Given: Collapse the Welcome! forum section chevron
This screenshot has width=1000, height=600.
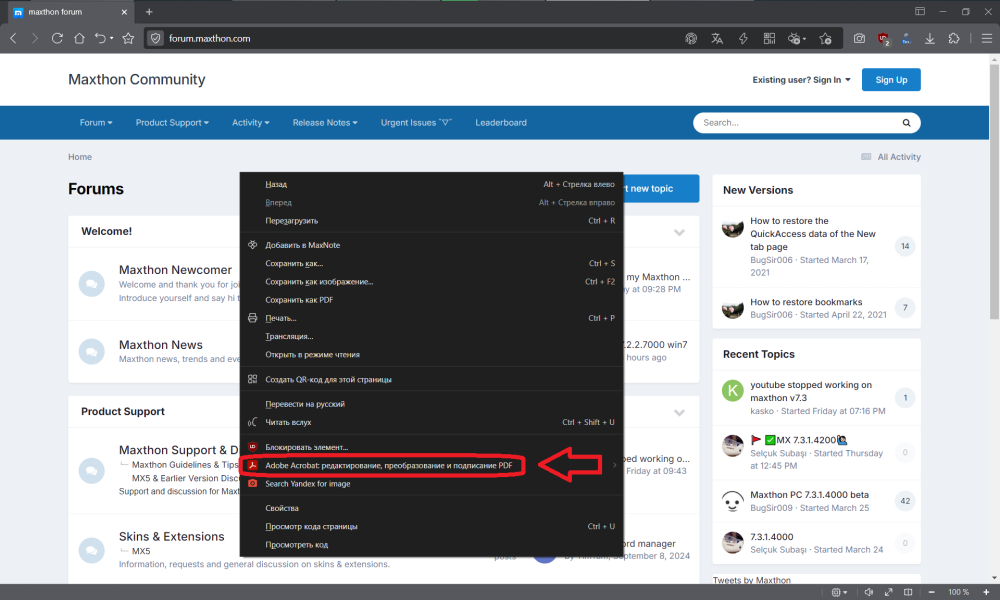Looking at the screenshot, I should (679, 232).
